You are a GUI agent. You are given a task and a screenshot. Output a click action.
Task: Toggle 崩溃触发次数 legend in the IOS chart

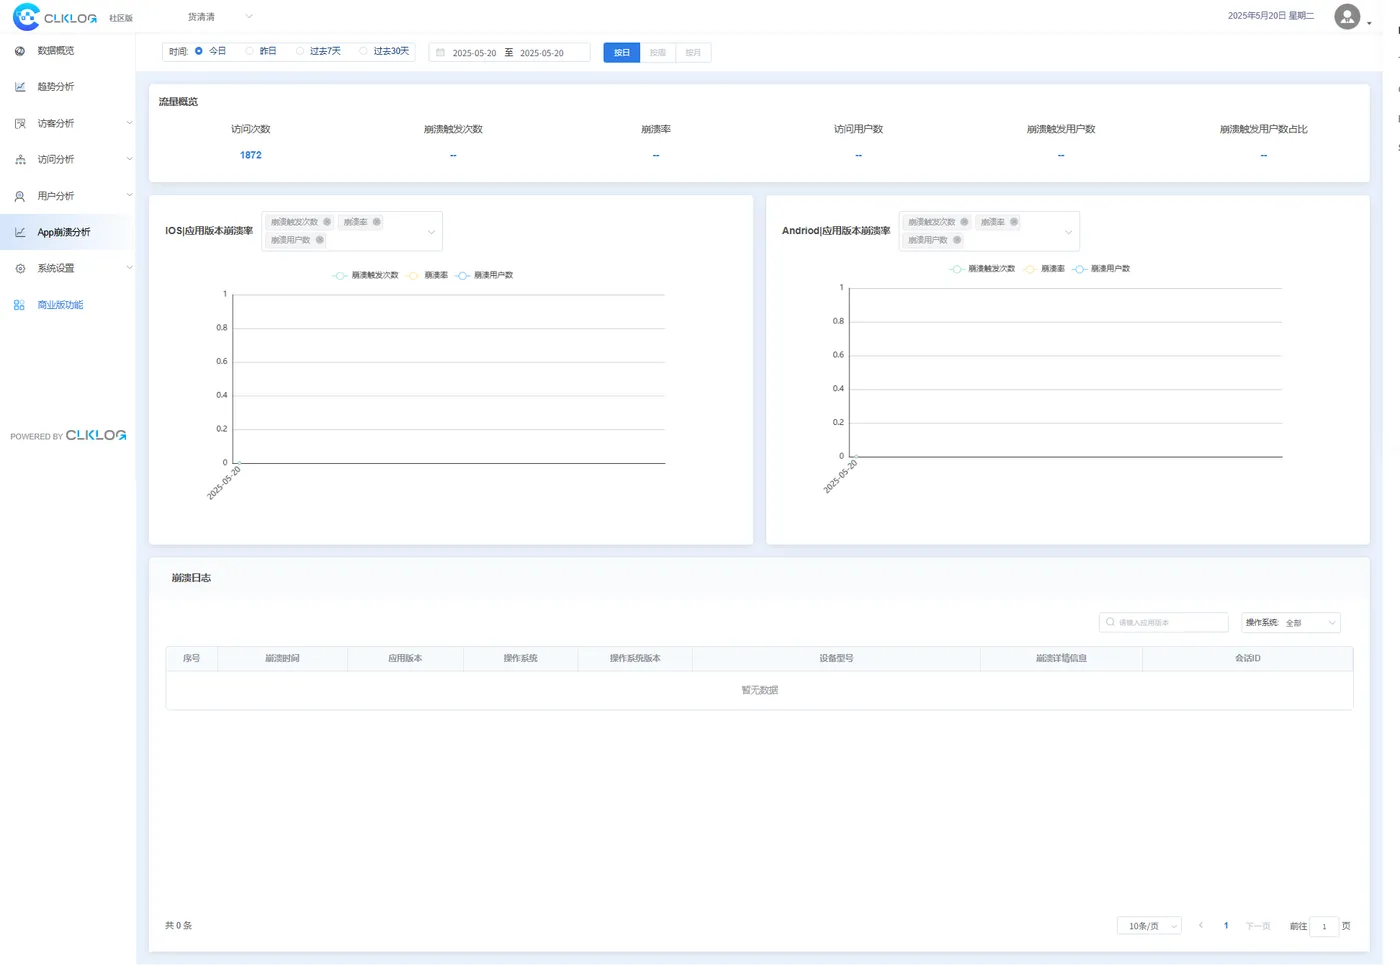tap(366, 275)
